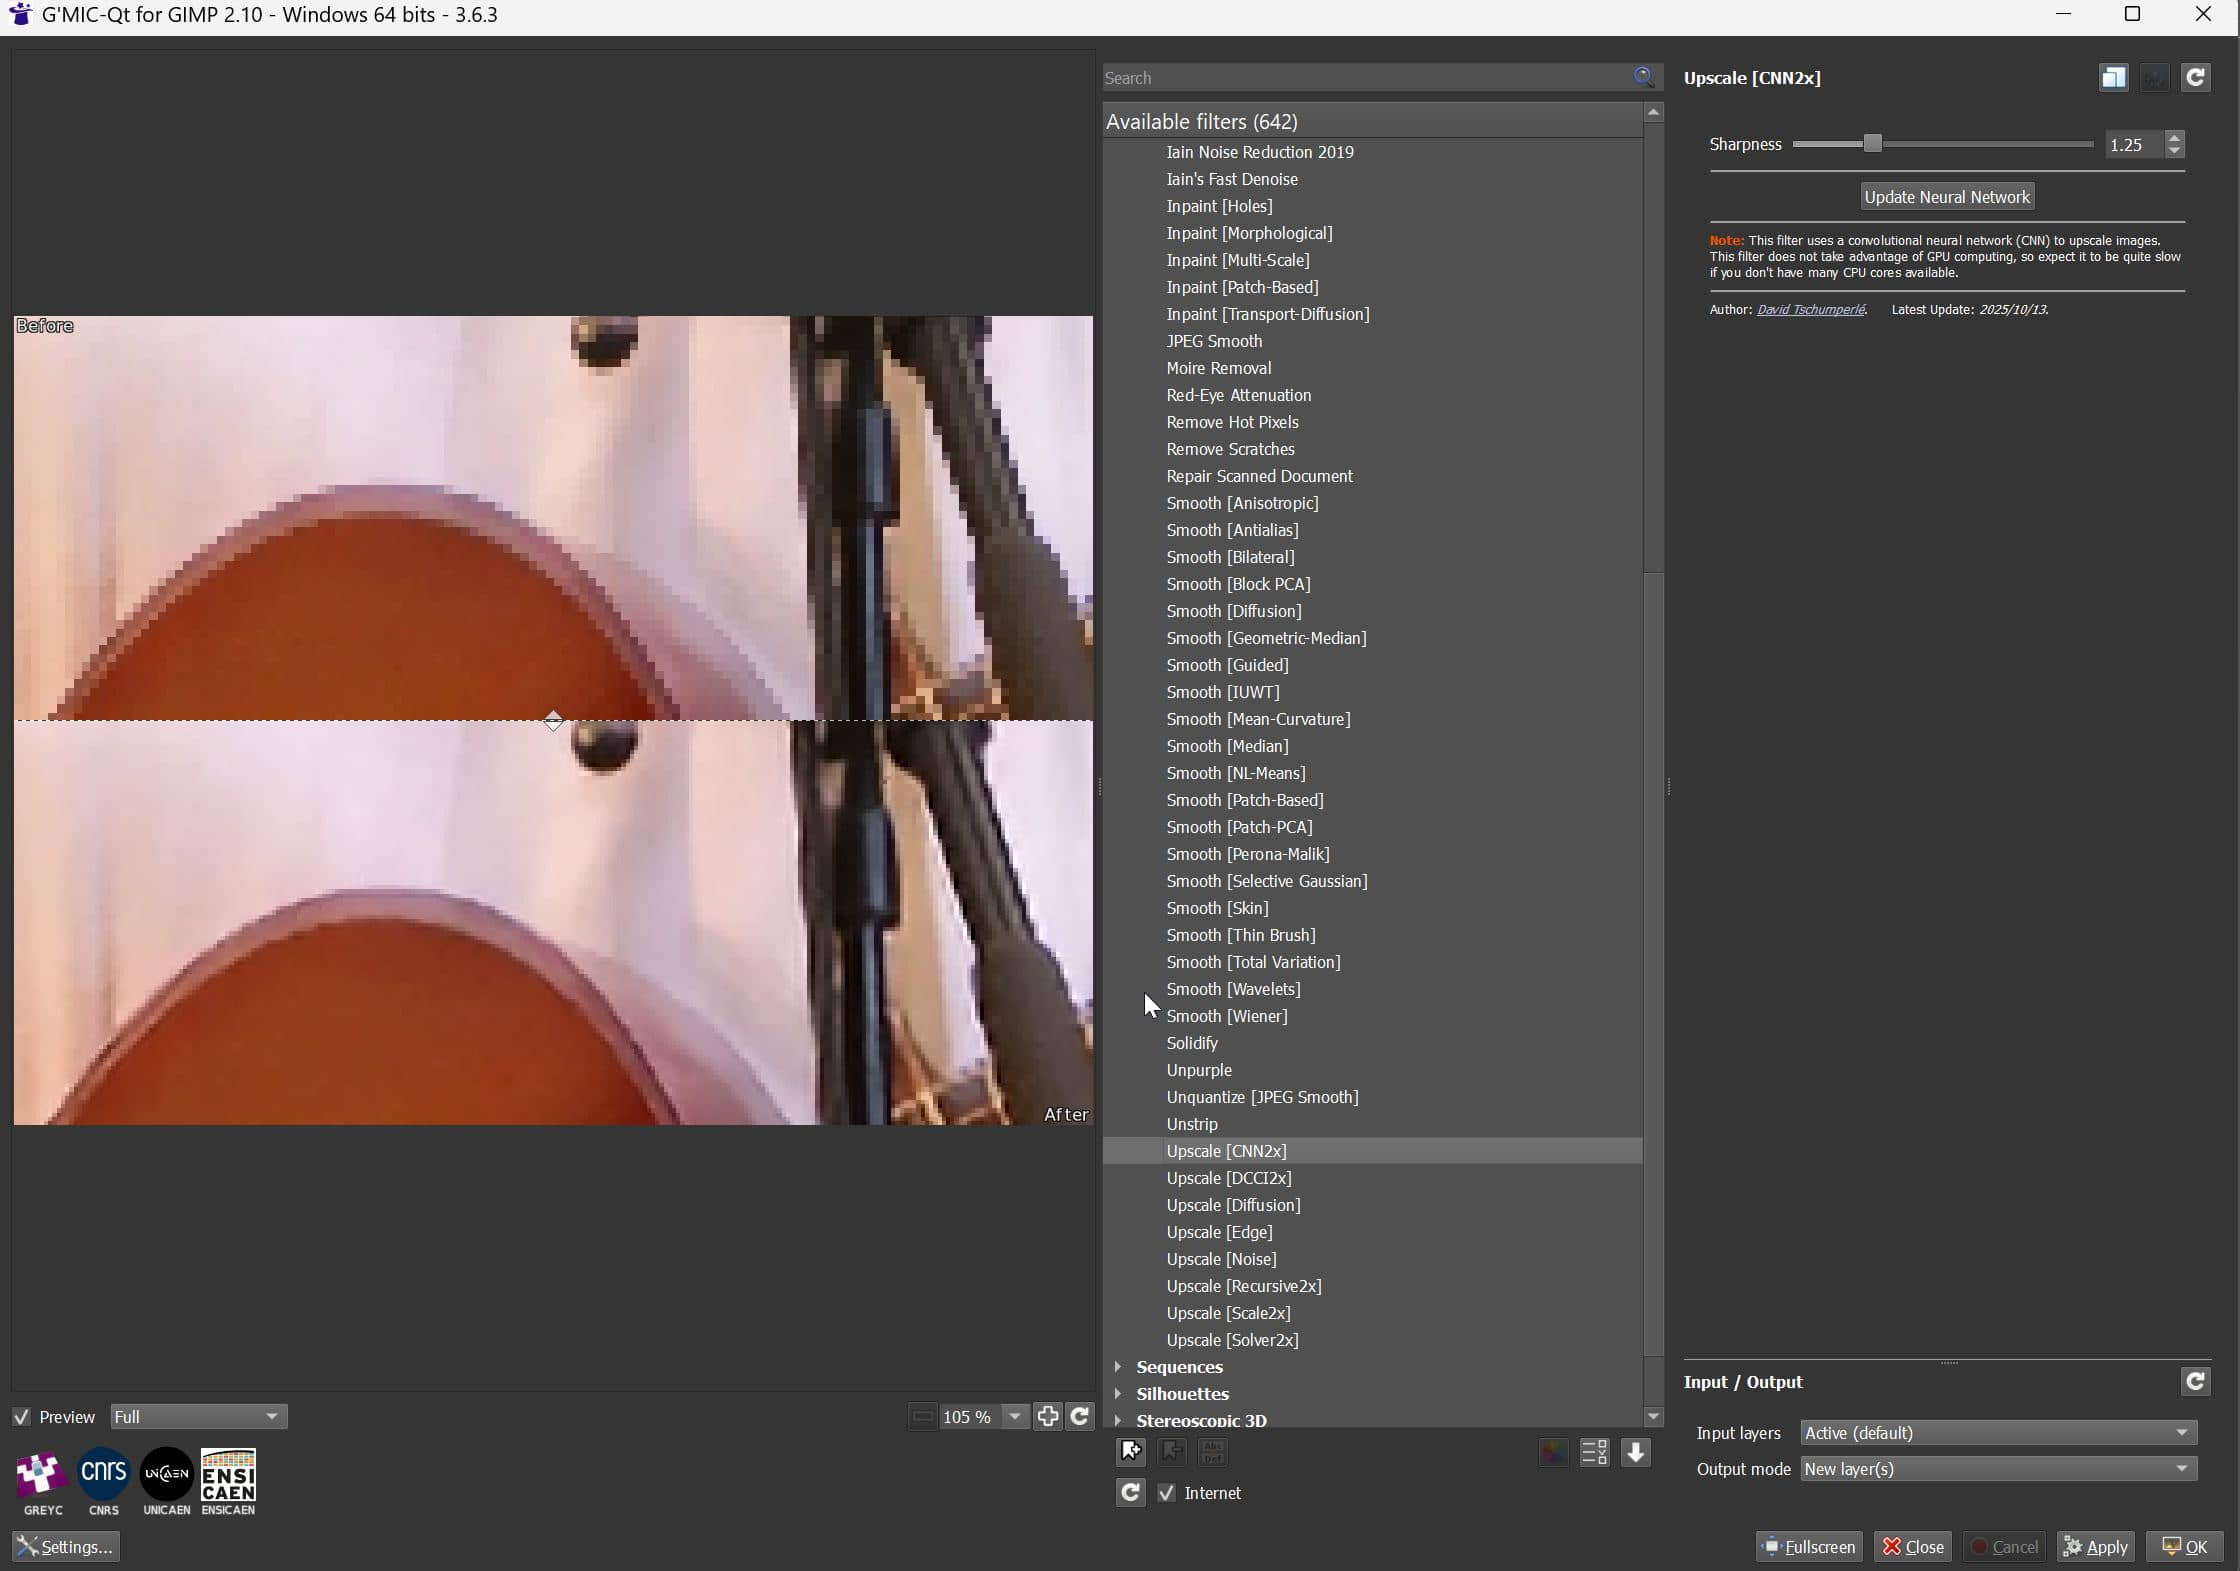This screenshot has height=1571, width=2240.
Task: Click the copy command to clipboard icon
Action: point(2113,78)
